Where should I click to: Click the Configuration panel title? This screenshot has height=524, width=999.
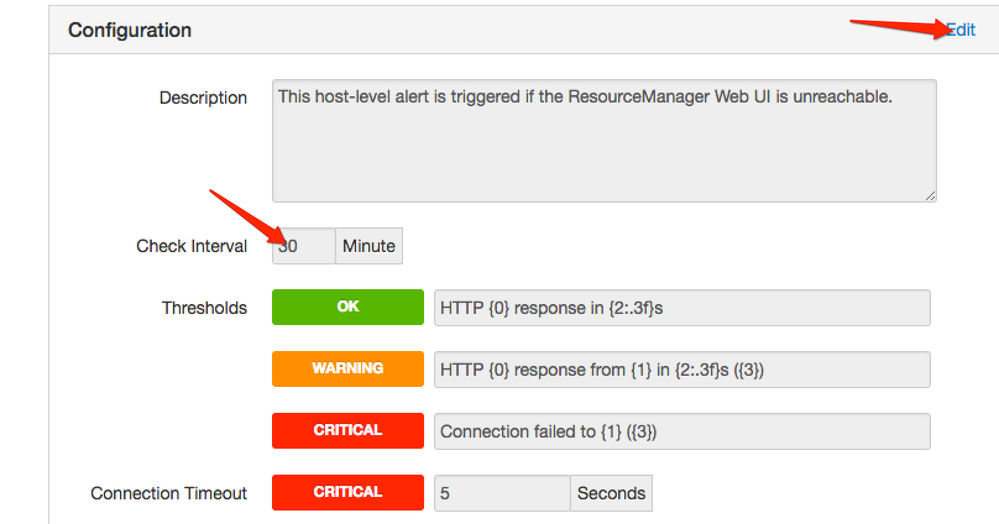click(130, 30)
